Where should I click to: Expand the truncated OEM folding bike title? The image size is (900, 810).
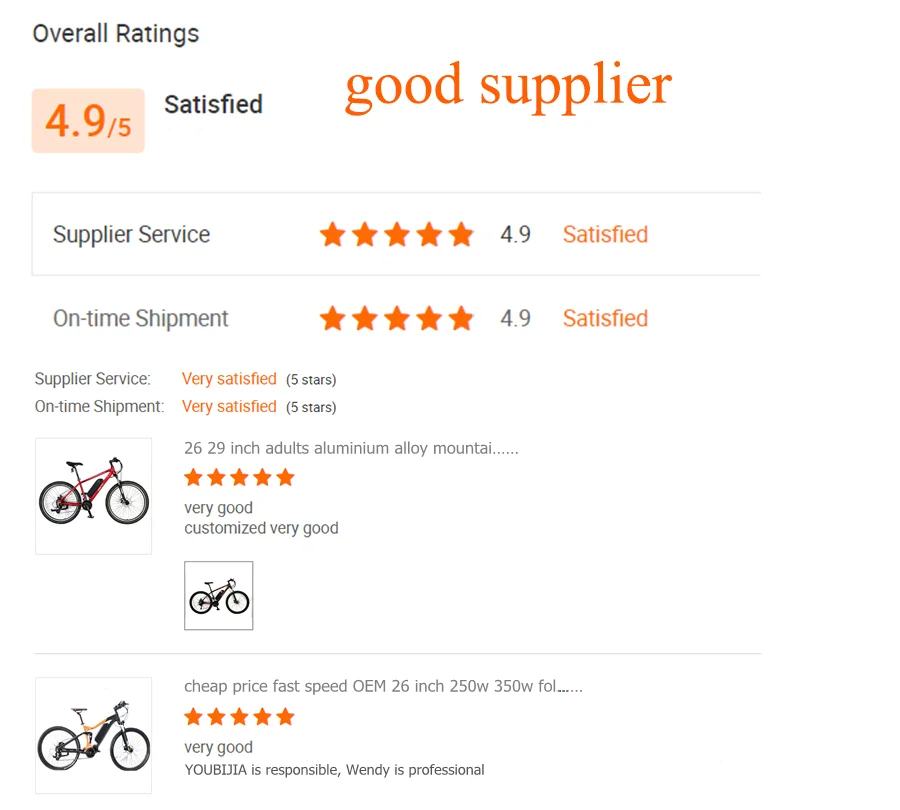[384, 686]
